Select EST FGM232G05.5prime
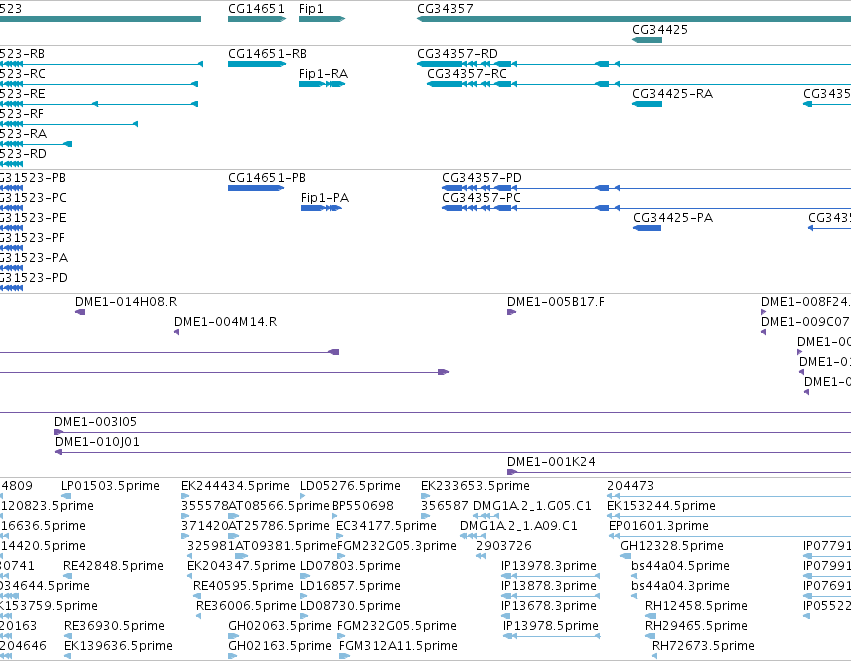851x661 pixels. (x=397, y=627)
